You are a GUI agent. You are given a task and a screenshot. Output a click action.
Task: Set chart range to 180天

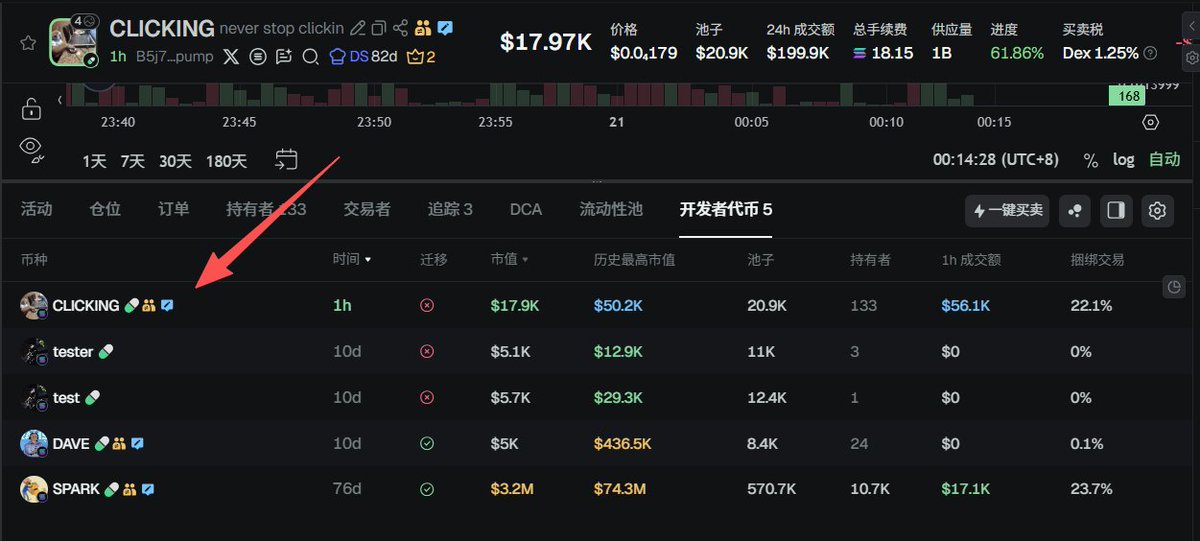coord(226,160)
